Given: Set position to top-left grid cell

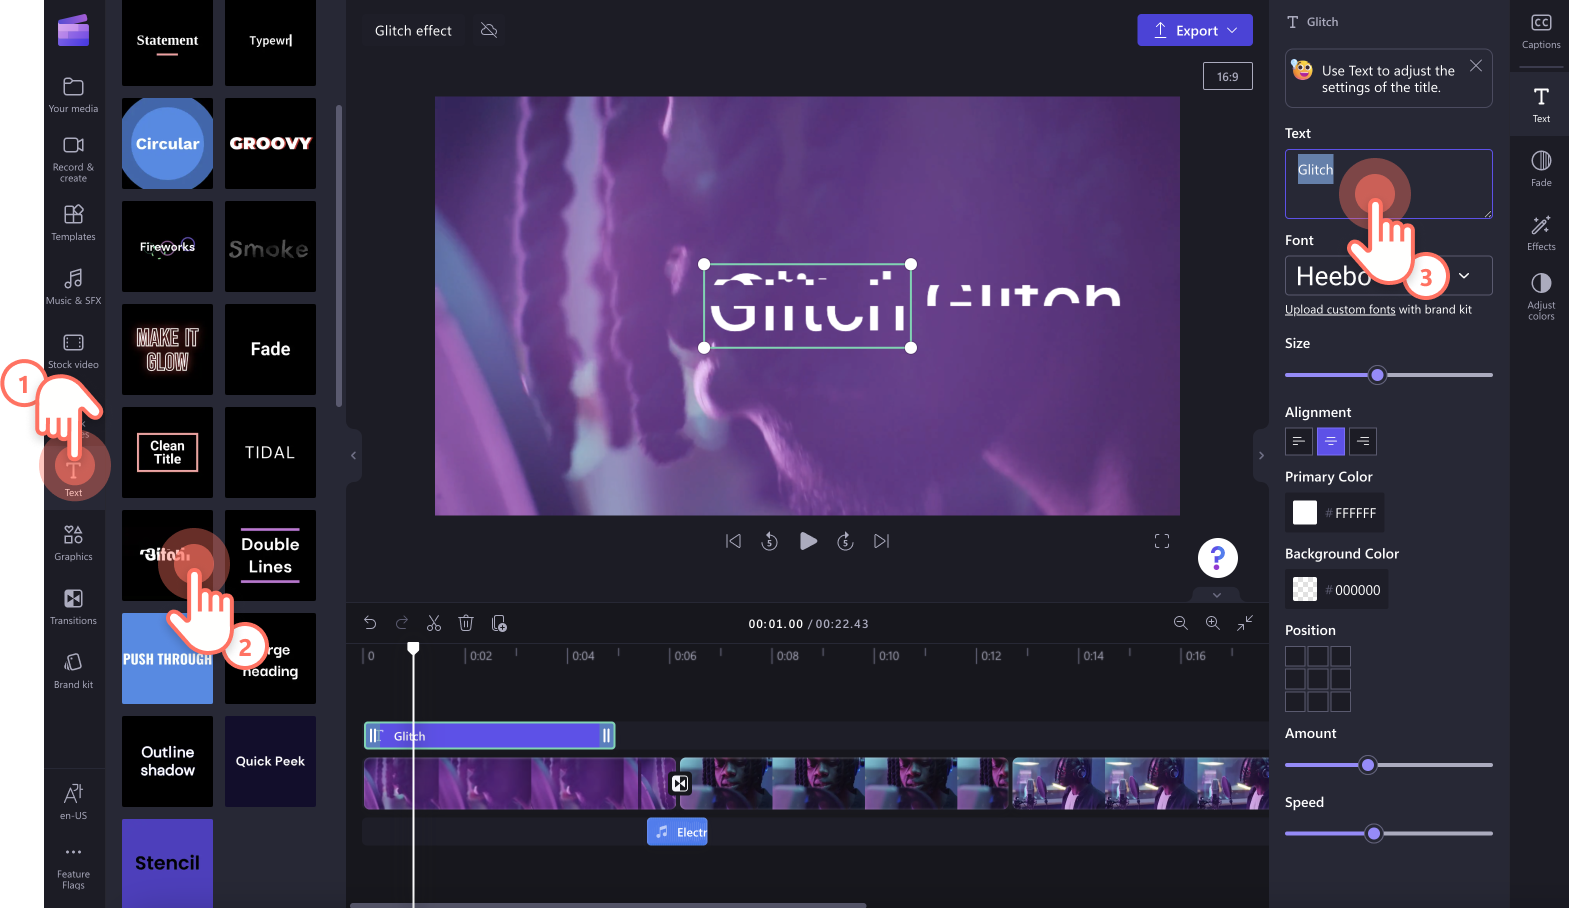Looking at the screenshot, I should pyautogui.click(x=1295, y=656).
